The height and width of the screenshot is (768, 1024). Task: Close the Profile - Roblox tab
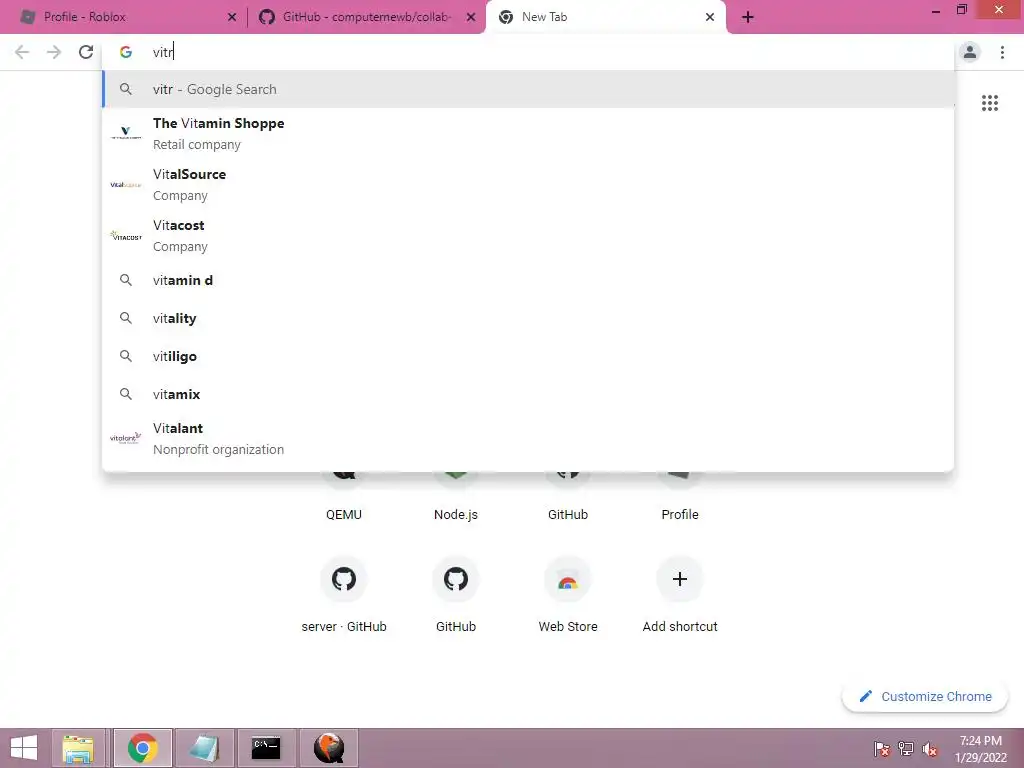coord(232,17)
